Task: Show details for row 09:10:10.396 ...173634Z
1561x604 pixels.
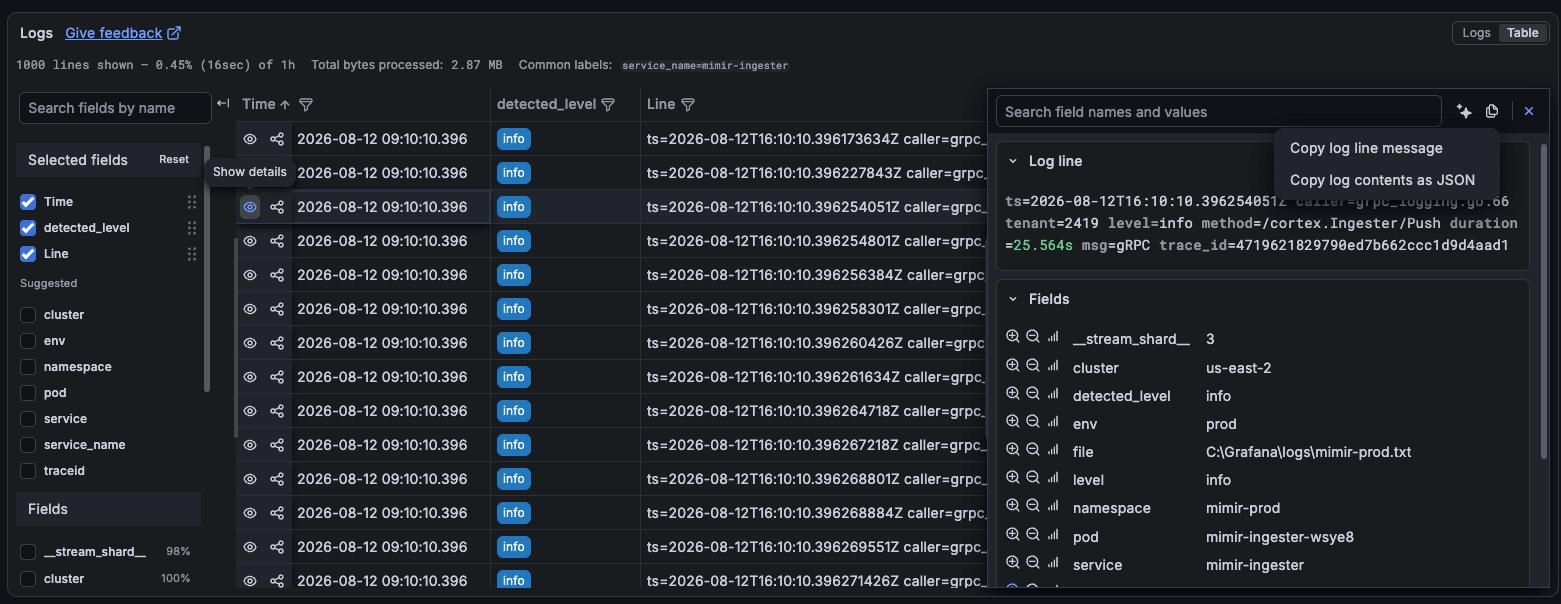Action: pyautogui.click(x=250, y=139)
